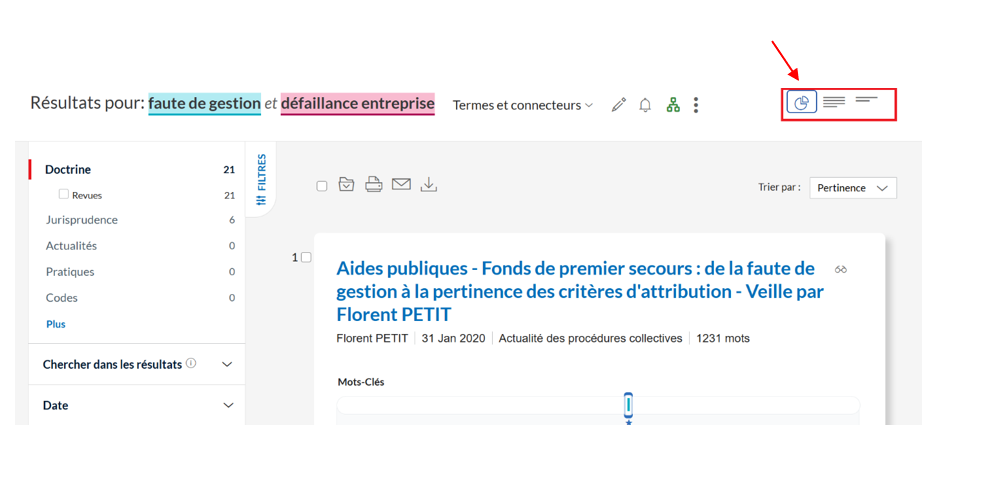Switch to the full text list view icon
The height and width of the screenshot is (487, 1000).
point(834,102)
